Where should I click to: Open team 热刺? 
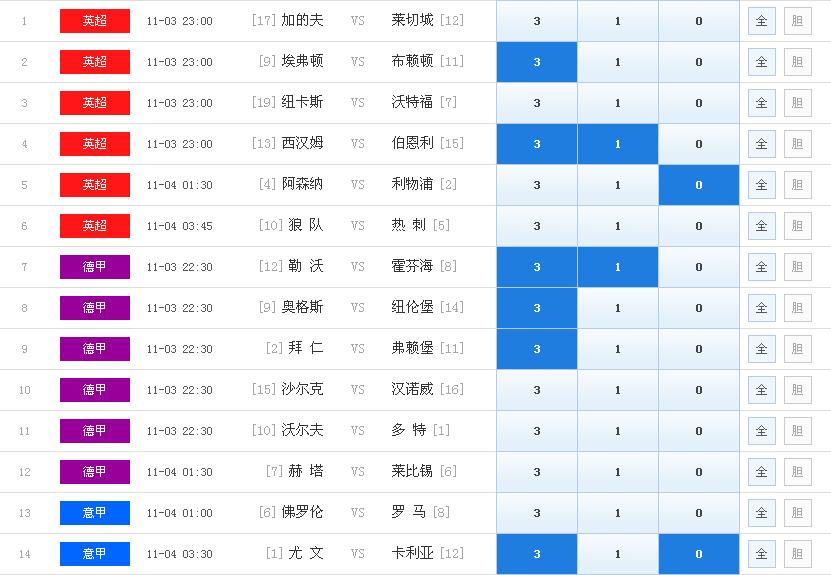click(409, 225)
